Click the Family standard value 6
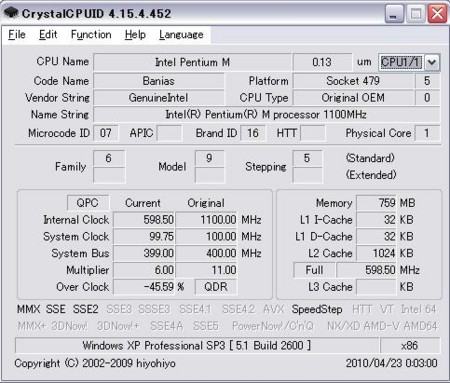This screenshot has height=383, width=450. (109, 158)
